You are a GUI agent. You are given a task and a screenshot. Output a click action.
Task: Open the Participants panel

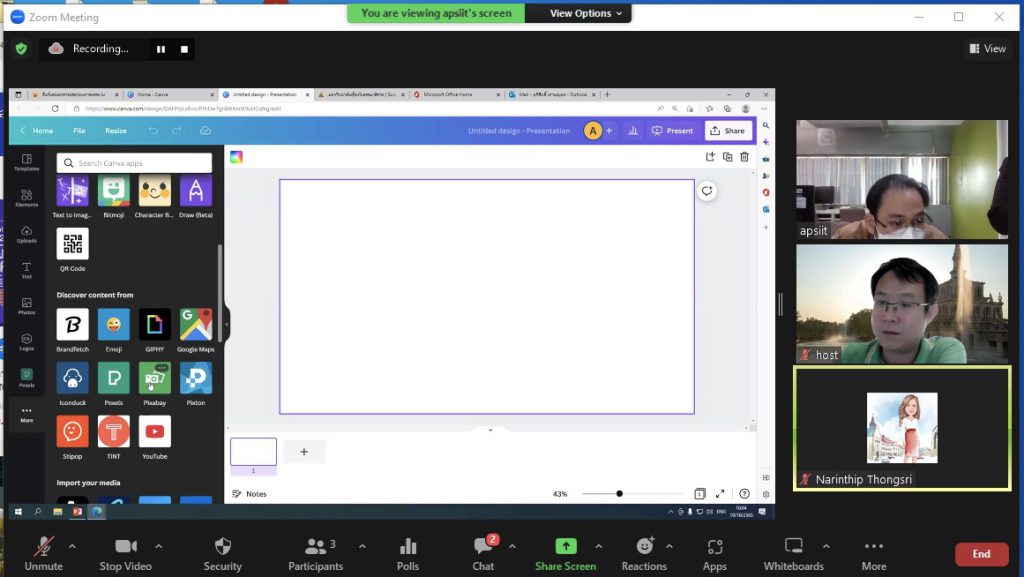click(315, 547)
